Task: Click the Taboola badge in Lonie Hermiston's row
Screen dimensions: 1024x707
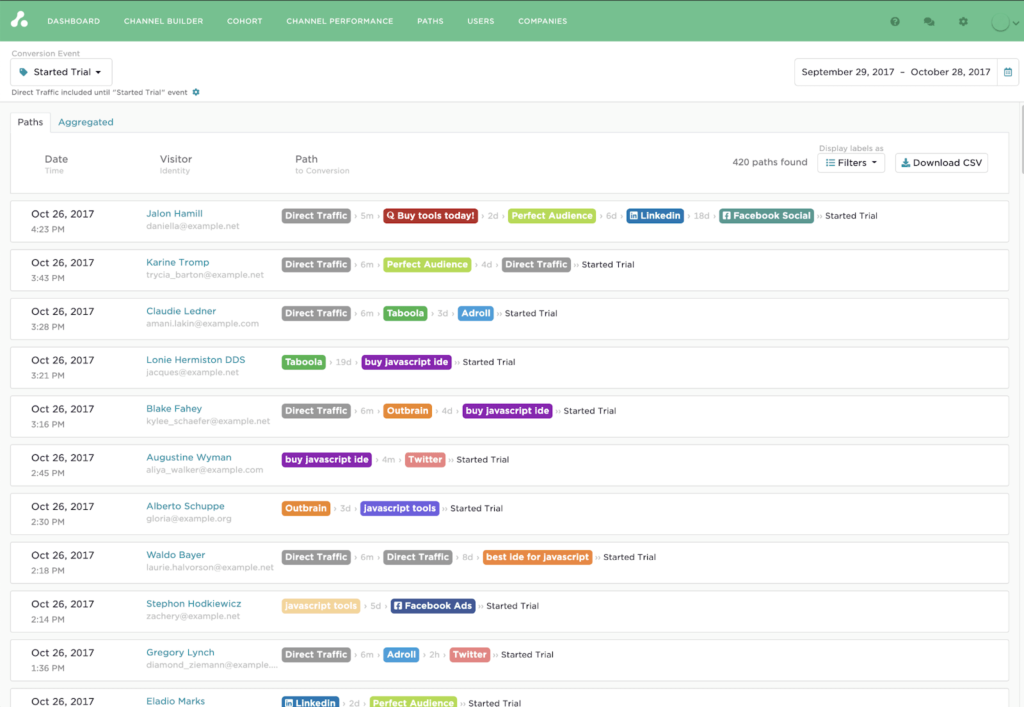Action: [x=303, y=362]
